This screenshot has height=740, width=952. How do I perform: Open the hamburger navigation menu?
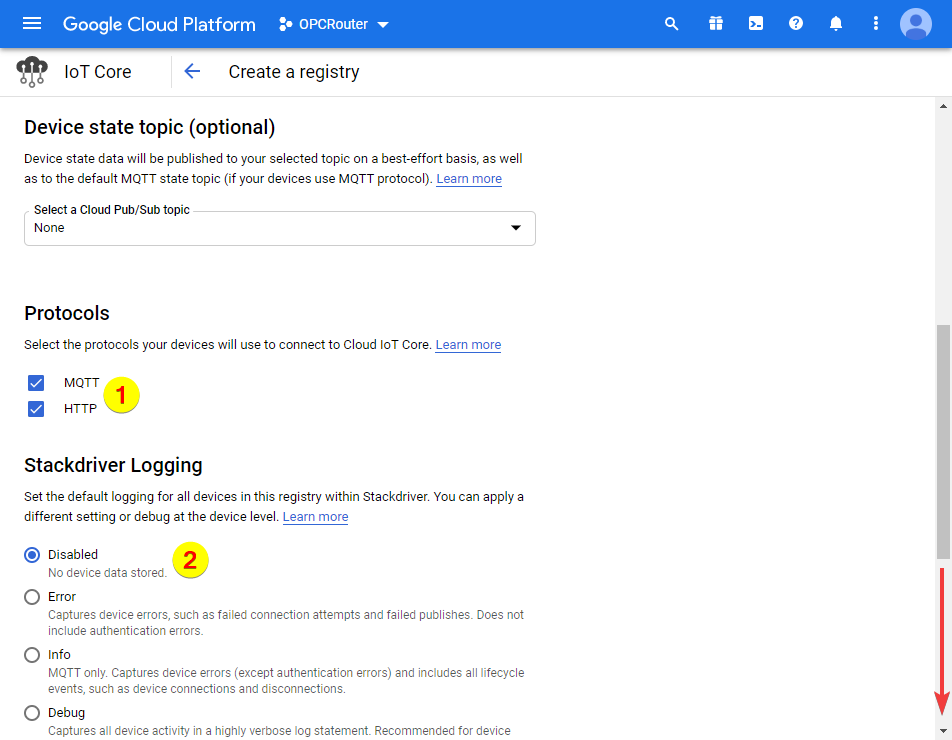32,24
